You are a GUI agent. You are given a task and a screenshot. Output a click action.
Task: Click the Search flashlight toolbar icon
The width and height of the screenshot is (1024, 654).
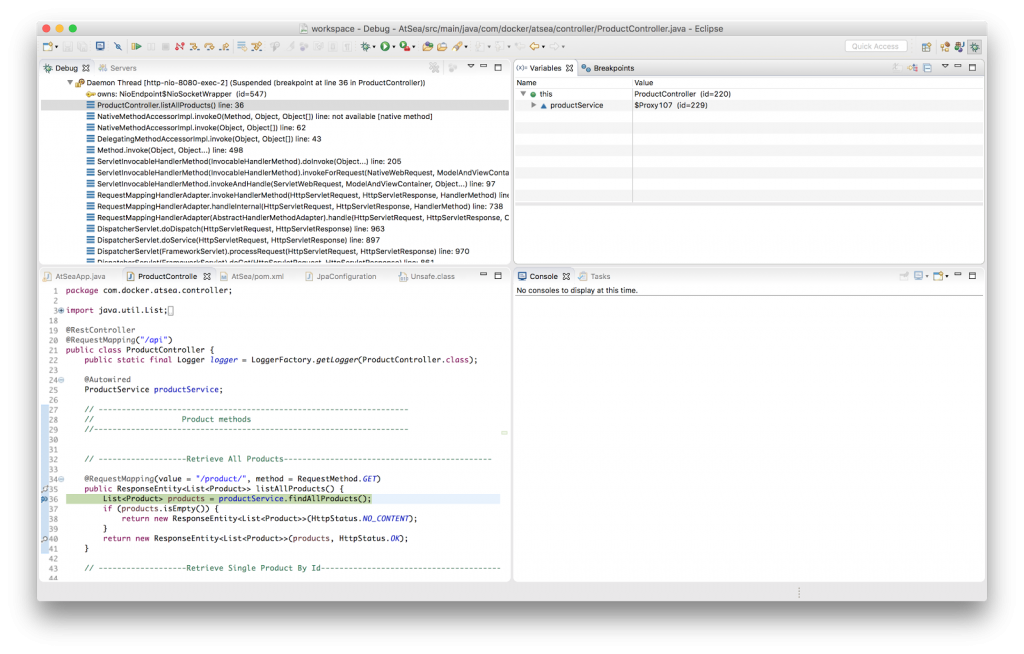(457, 45)
